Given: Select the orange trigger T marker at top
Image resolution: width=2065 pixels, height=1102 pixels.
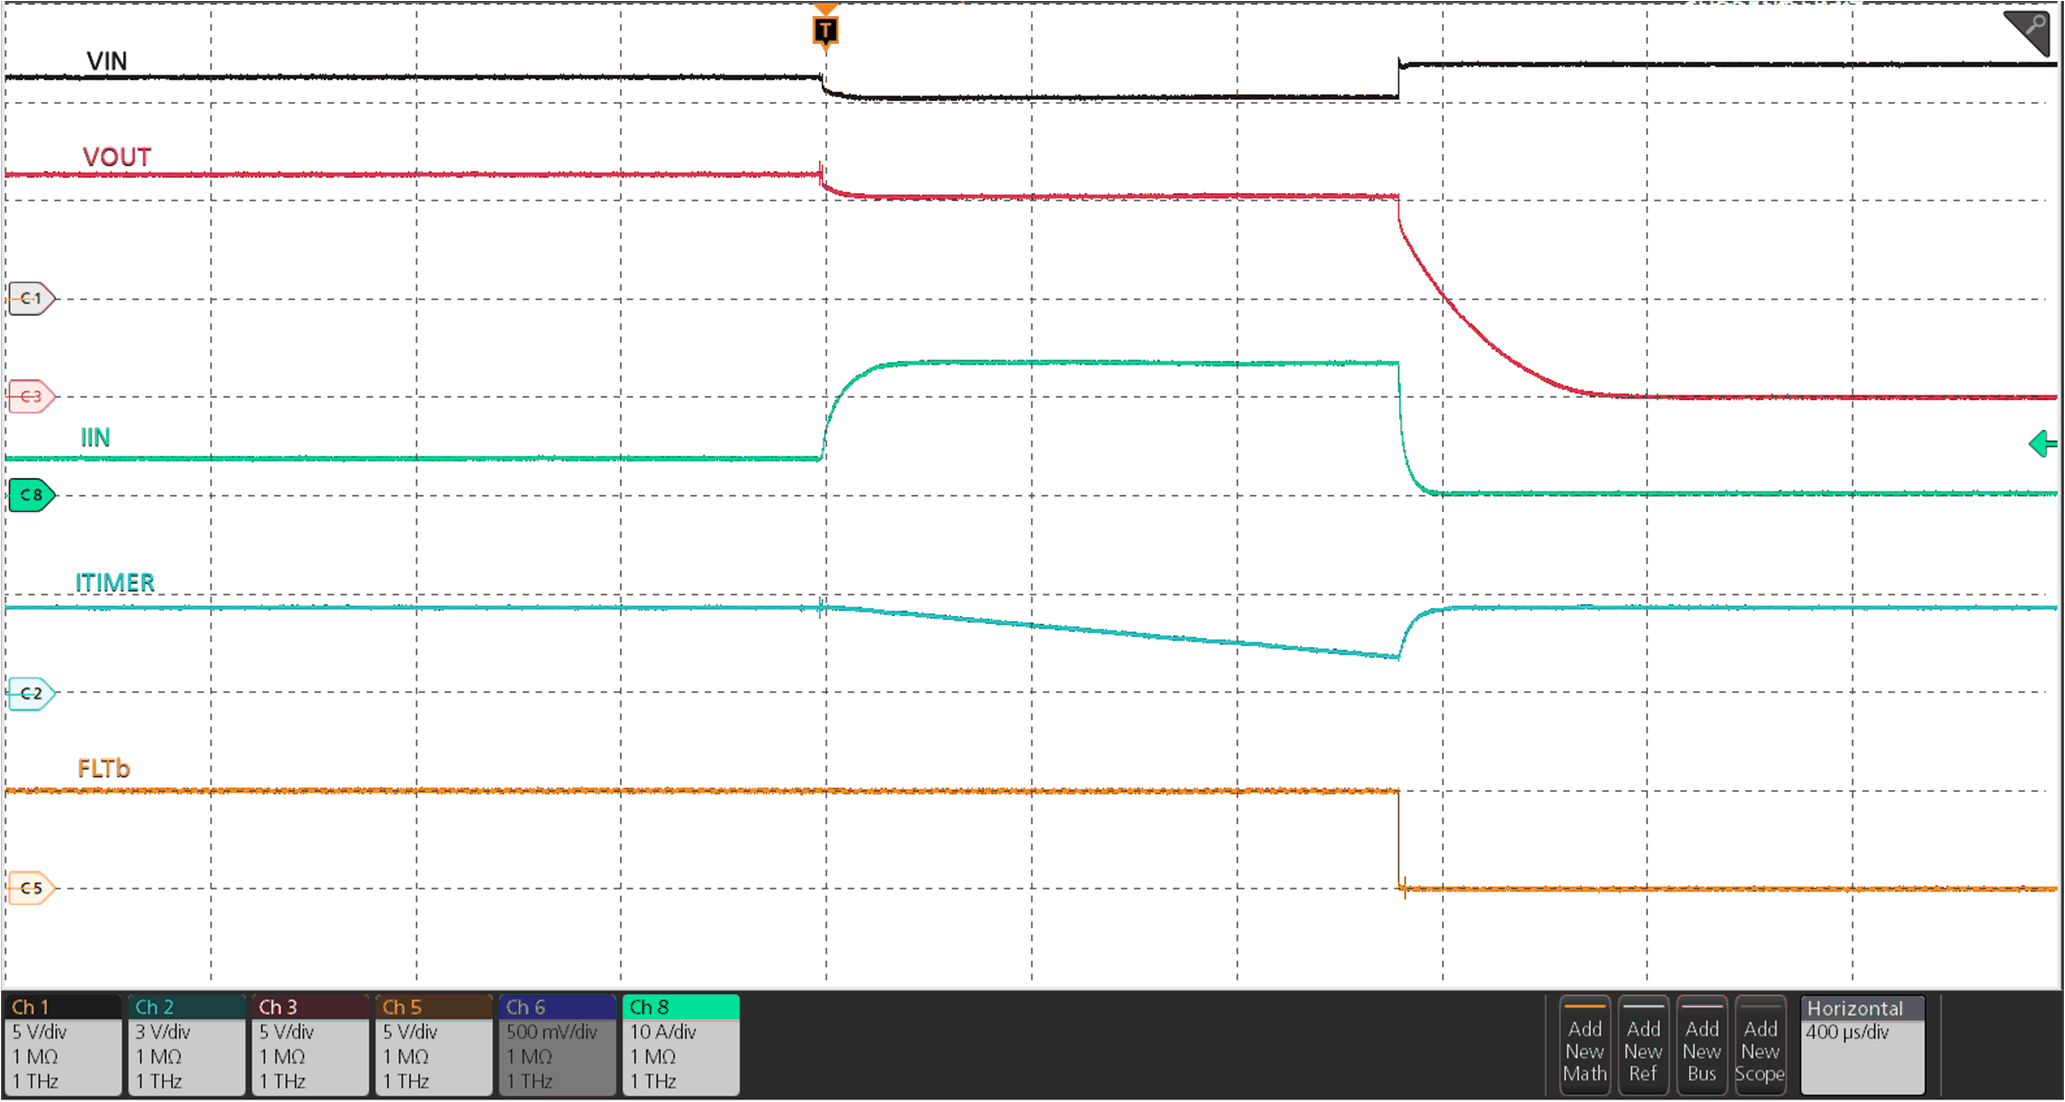Looking at the screenshot, I should (824, 31).
